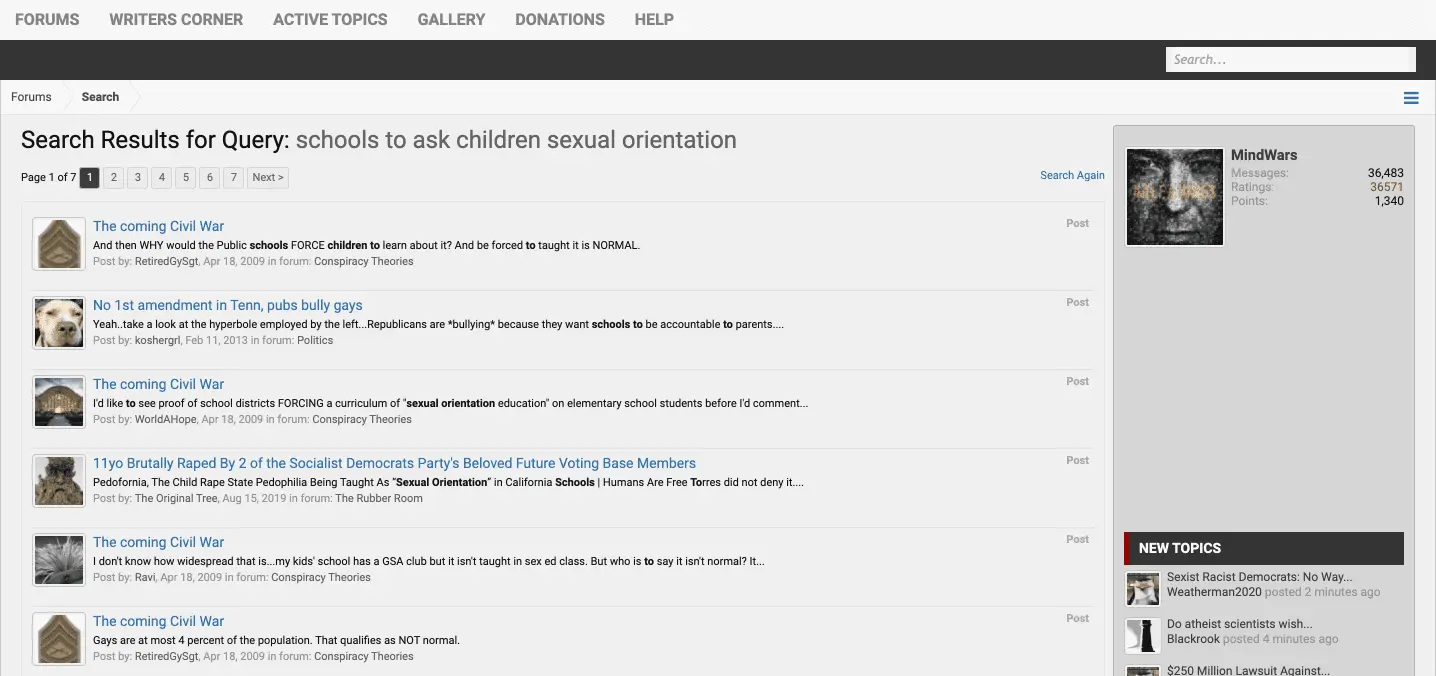1436x676 pixels.
Task: Open 'Sexist Racist Democrats: No Way...' topic
Action: click(x=1259, y=577)
